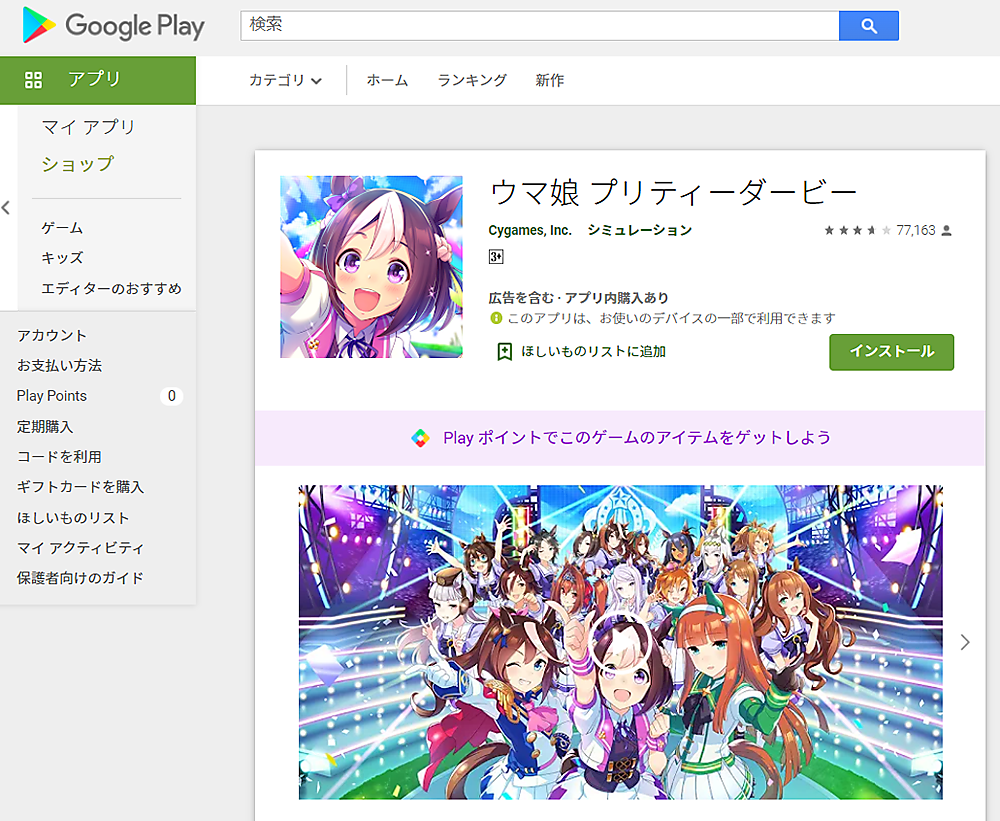1000x821 pixels.
Task: Open エディターのおすすめ
Action: [x=112, y=288]
